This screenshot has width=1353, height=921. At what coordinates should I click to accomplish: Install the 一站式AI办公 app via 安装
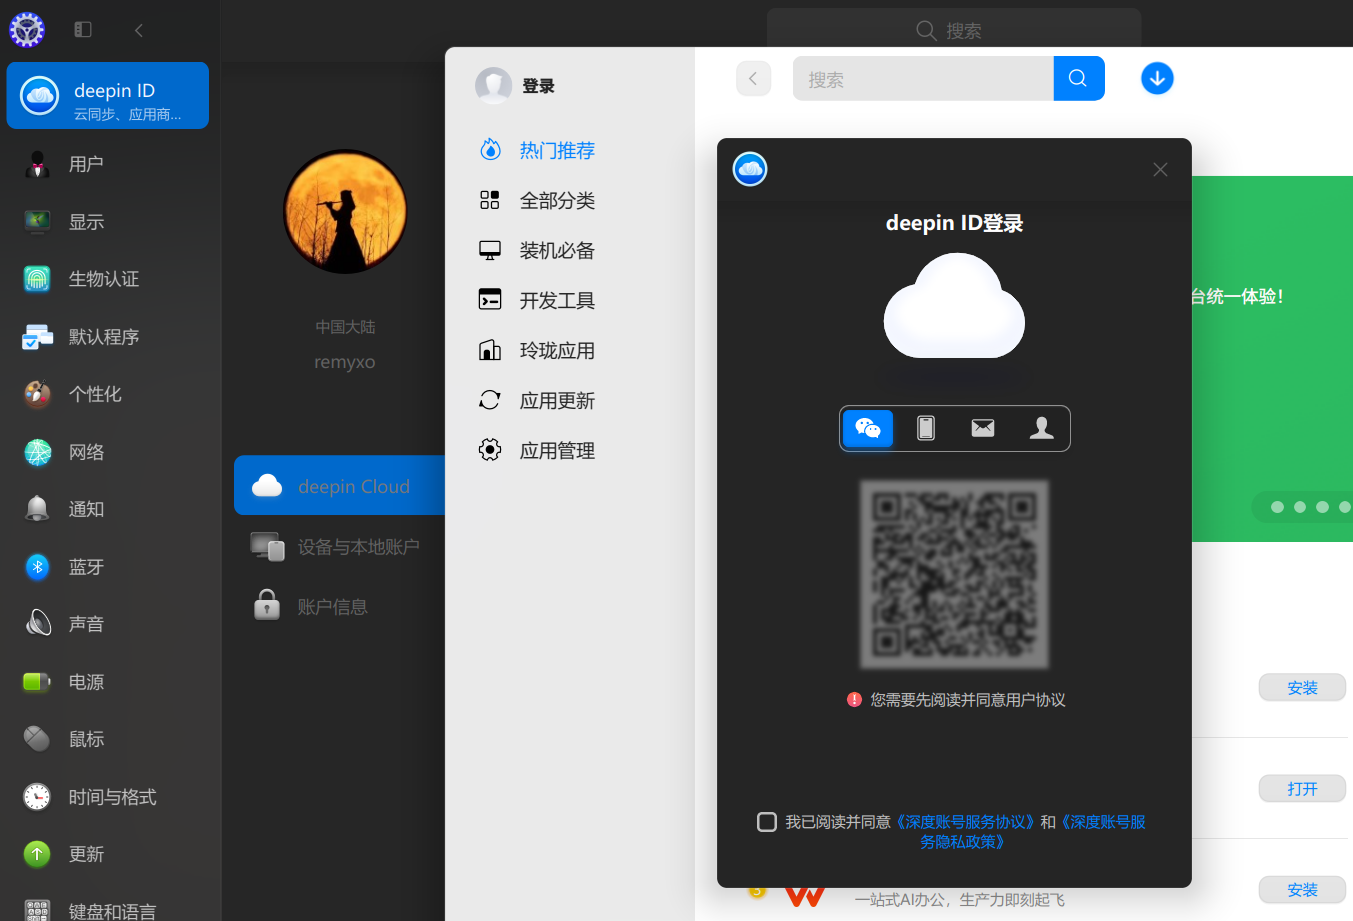(1302, 890)
